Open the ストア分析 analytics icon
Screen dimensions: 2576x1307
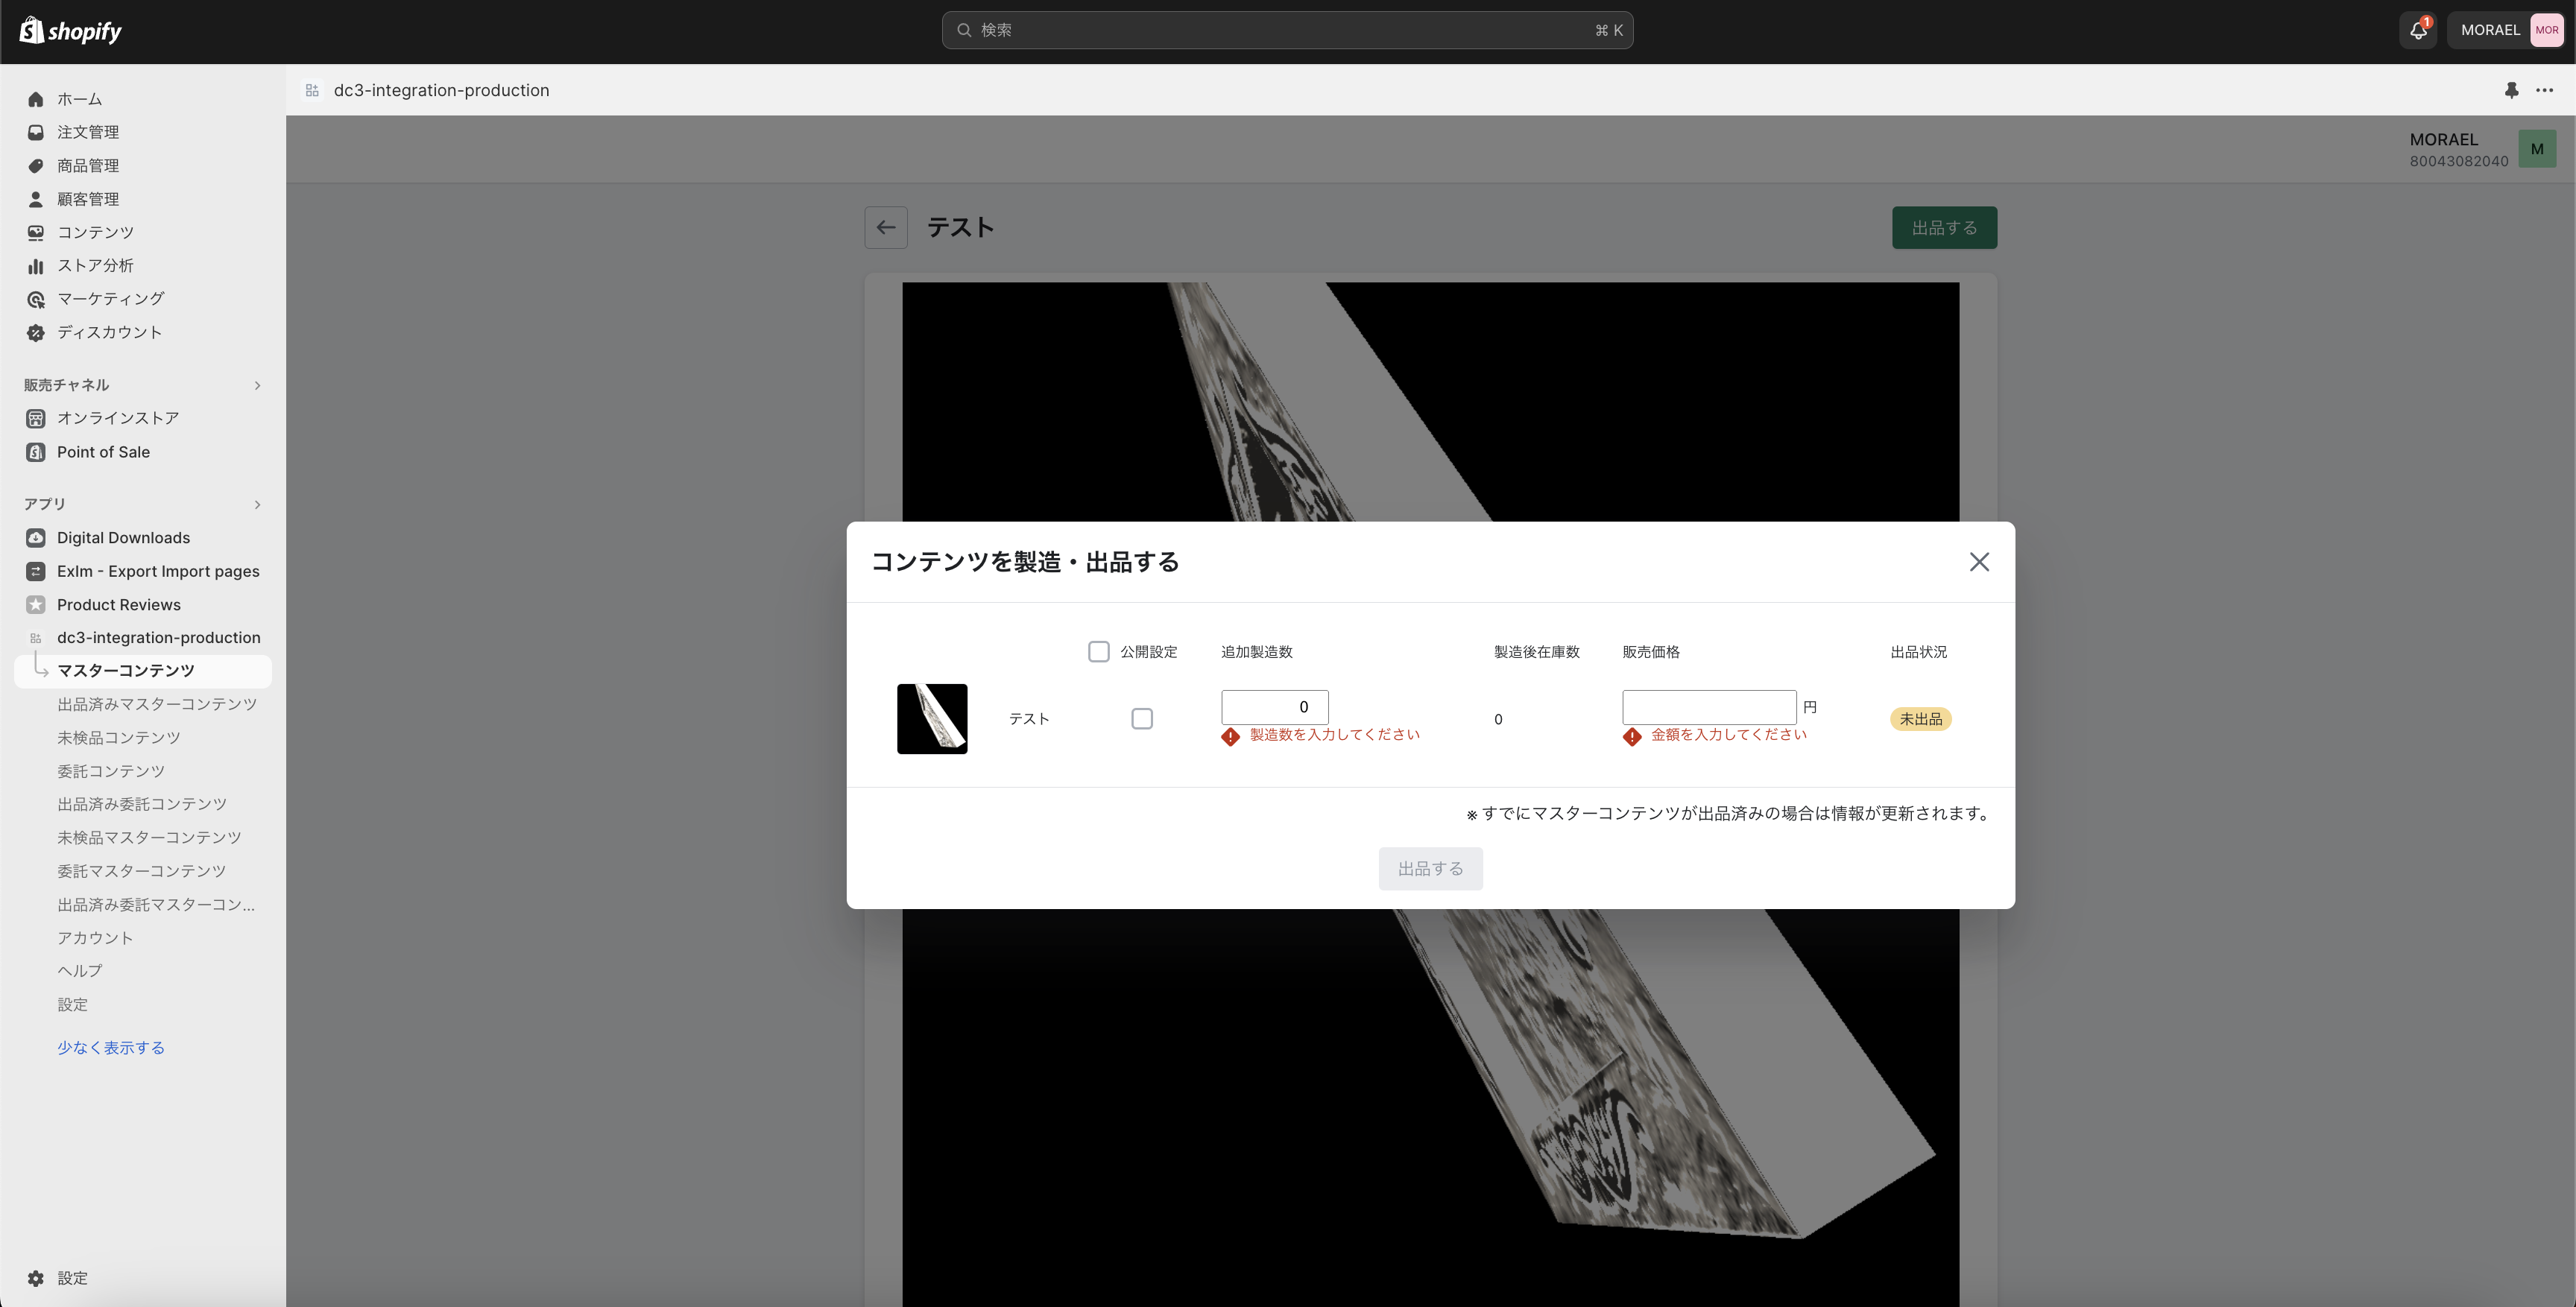(36, 266)
